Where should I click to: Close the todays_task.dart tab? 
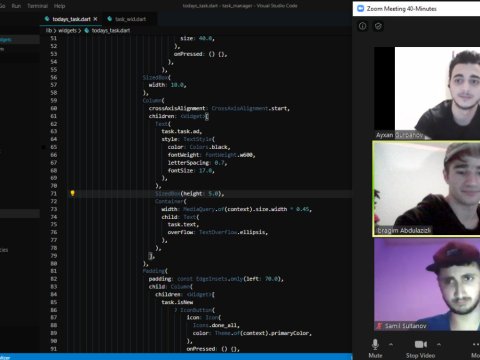pyautogui.click(x=95, y=19)
